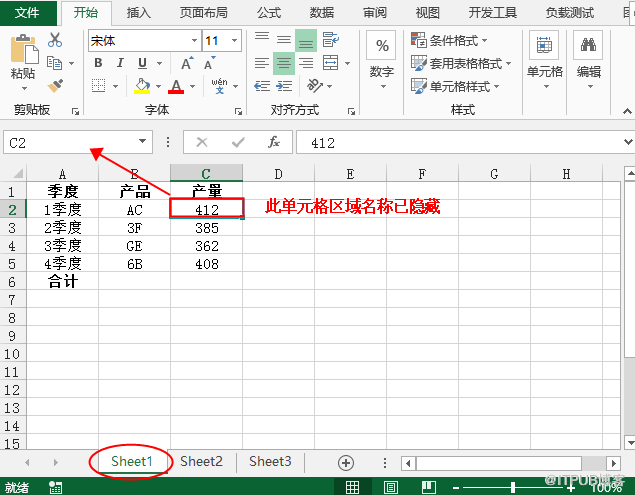Apply red font color A
This screenshot has height=495, width=635.
coord(176,86)
